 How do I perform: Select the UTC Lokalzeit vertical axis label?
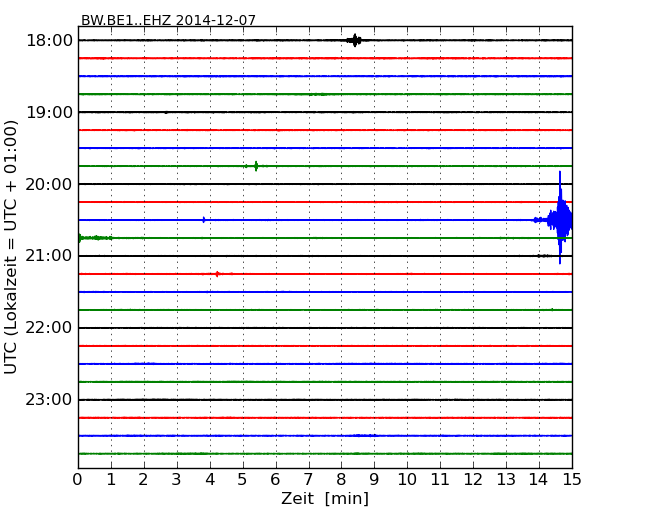click(11, 247)
